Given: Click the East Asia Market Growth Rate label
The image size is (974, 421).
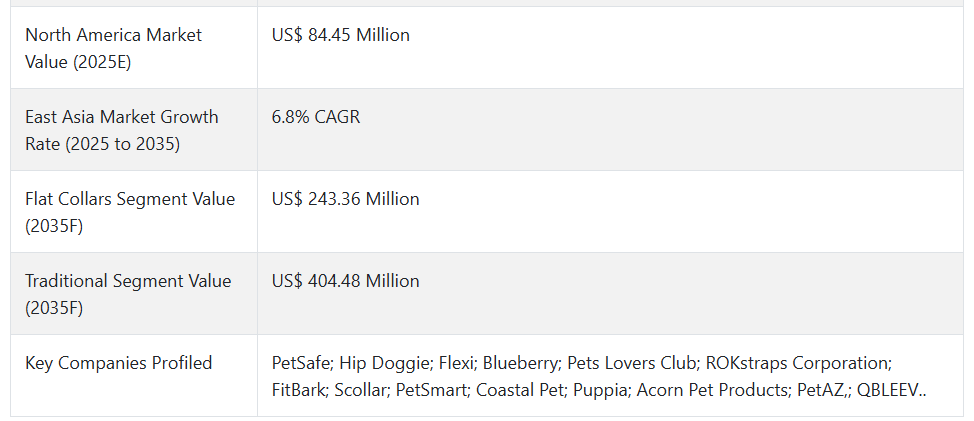Looking at the screenshot, I should click(122, 130).
